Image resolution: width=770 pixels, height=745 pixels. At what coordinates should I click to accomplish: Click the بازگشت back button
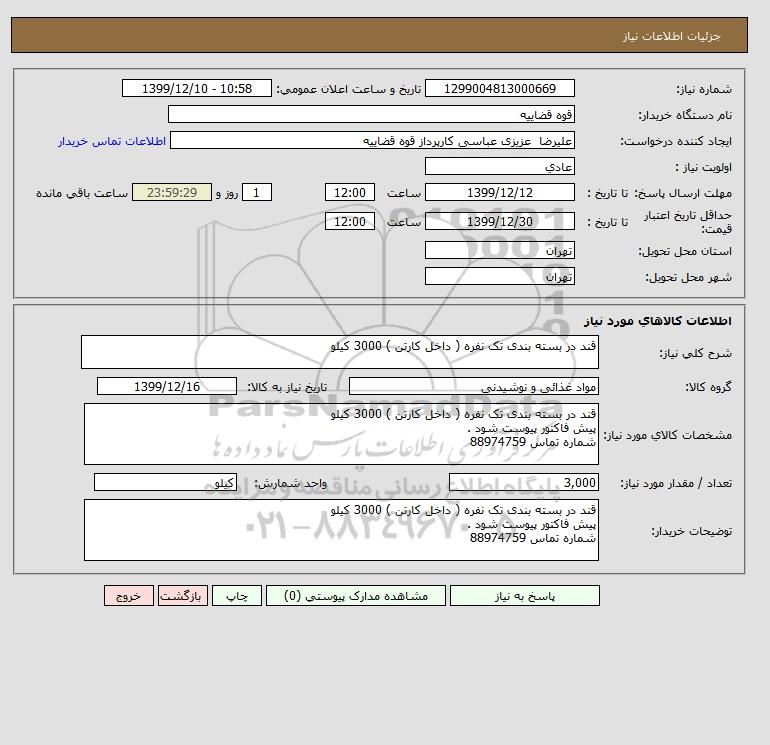pyautogui.click(x=183, y=596)
